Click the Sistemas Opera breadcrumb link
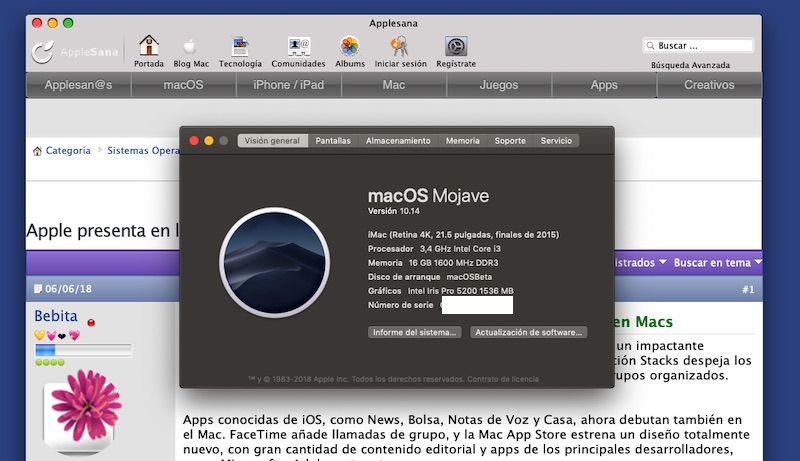 tap(143, 150)
